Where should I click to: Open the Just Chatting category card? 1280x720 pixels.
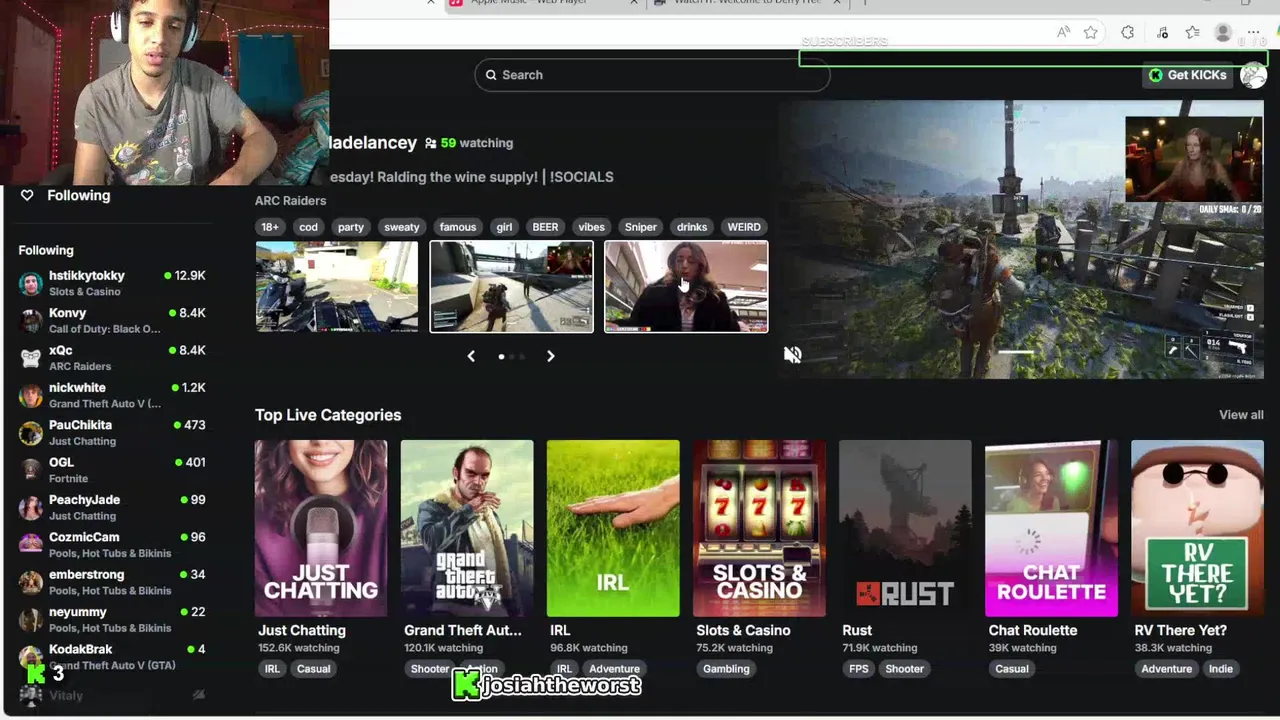tap(321, 528)
